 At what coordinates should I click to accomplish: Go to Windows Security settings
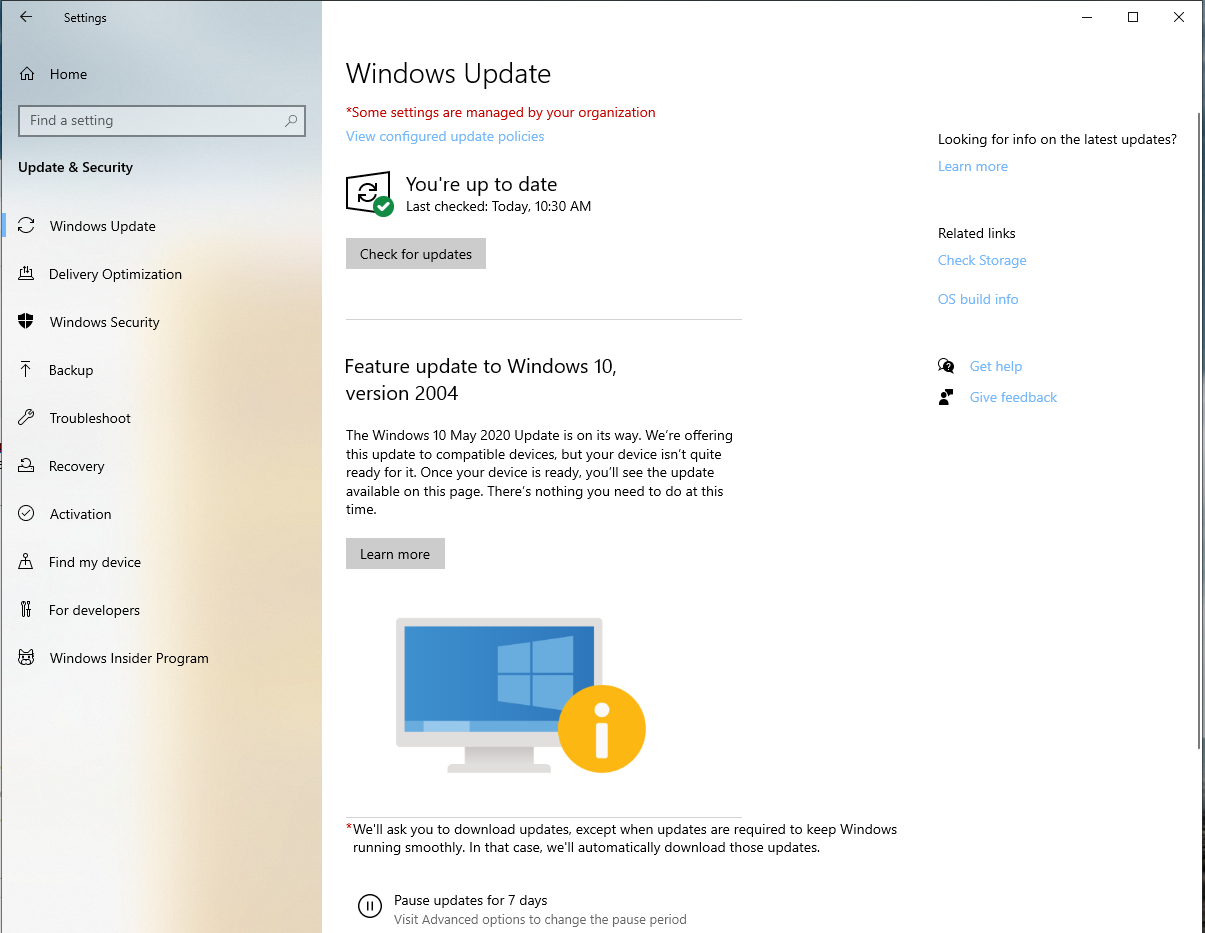click(x=161, y=322)
